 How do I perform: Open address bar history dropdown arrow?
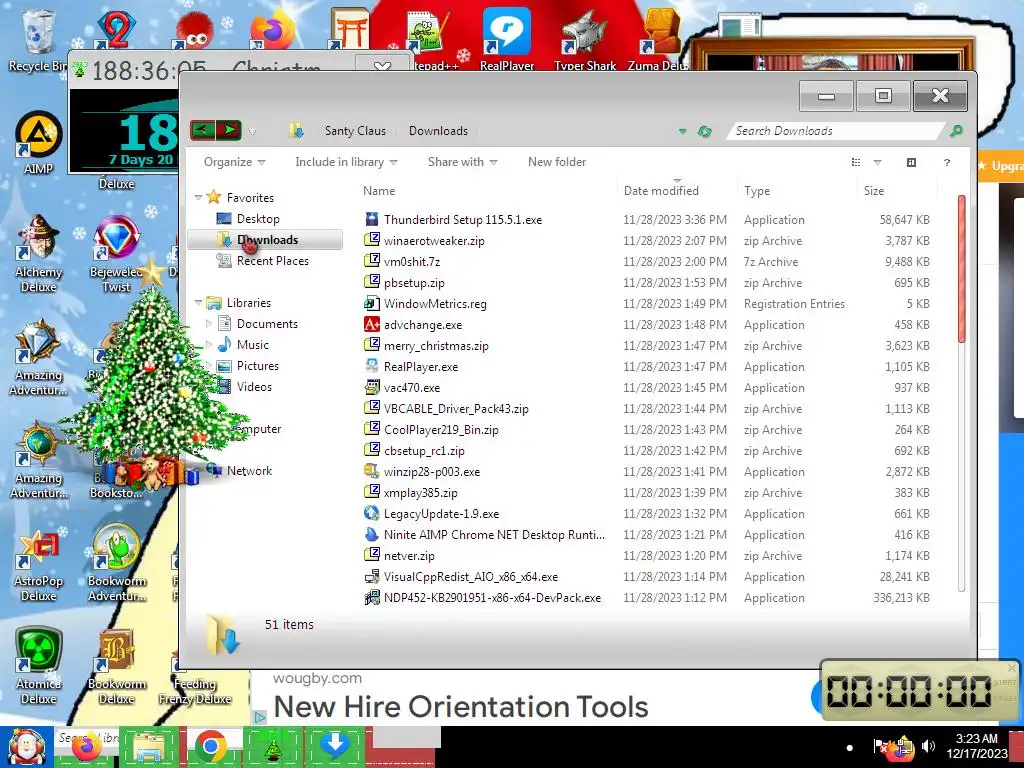(x=682, y=131)
